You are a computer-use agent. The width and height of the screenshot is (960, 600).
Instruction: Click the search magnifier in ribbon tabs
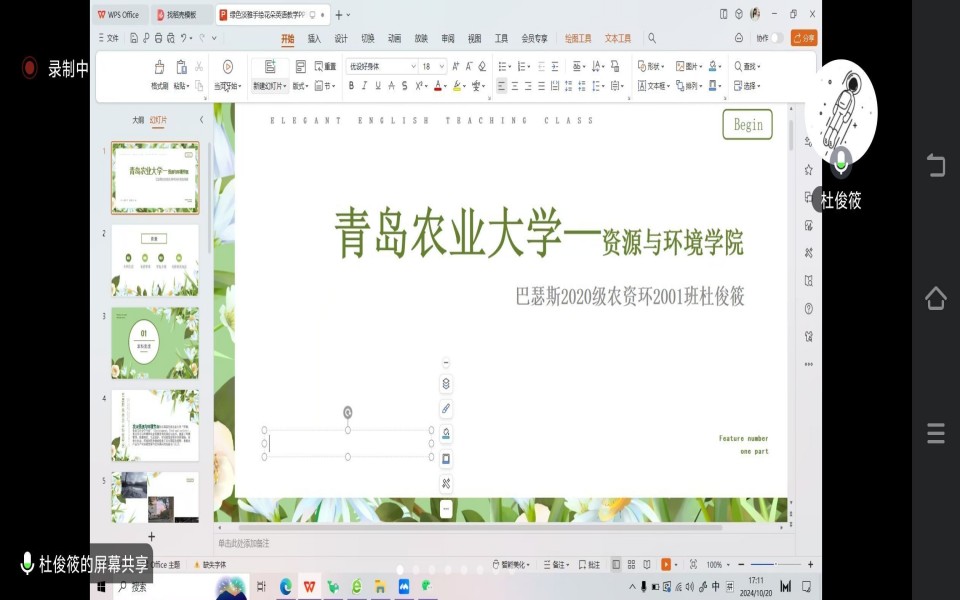tap(652, 38)
